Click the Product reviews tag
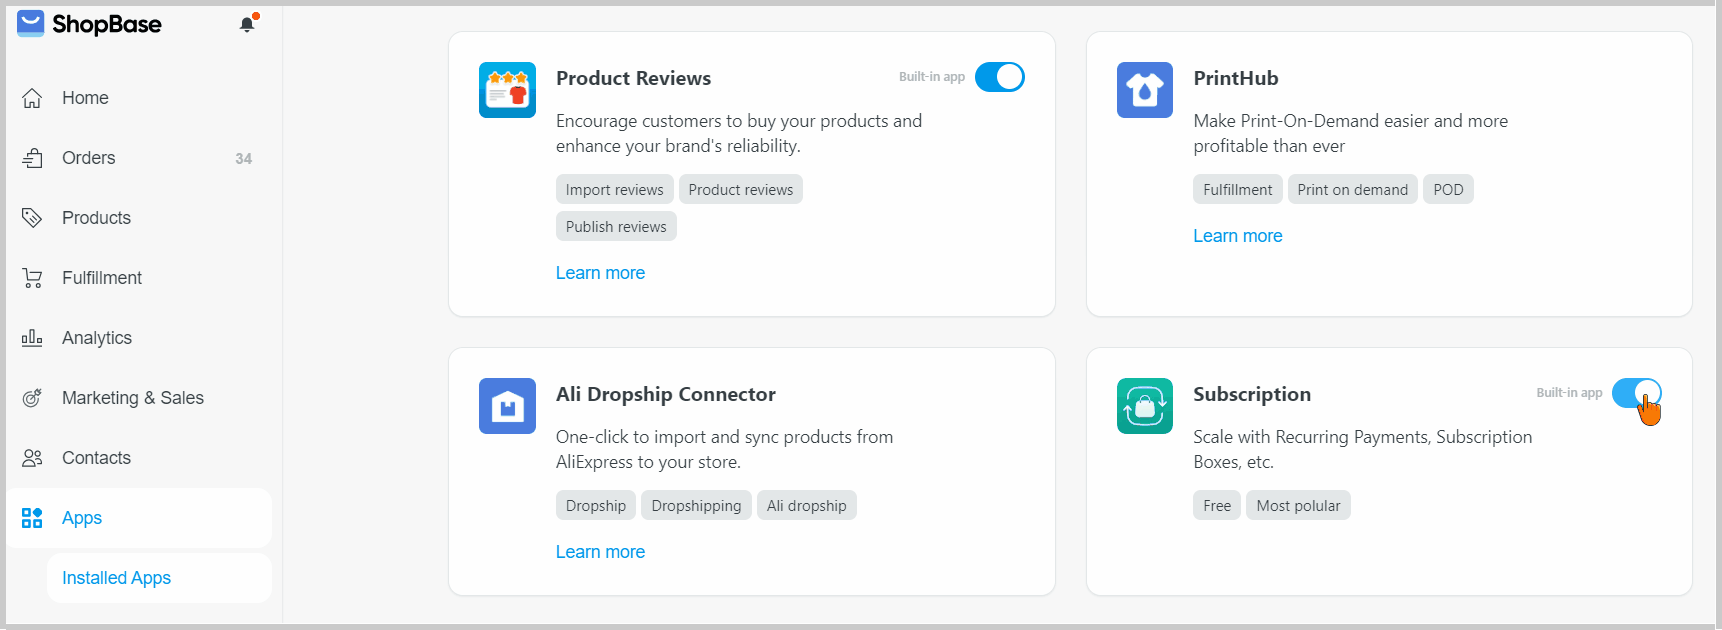The image size is (1722, 630). pyautogui.click(x=741, y=190)
